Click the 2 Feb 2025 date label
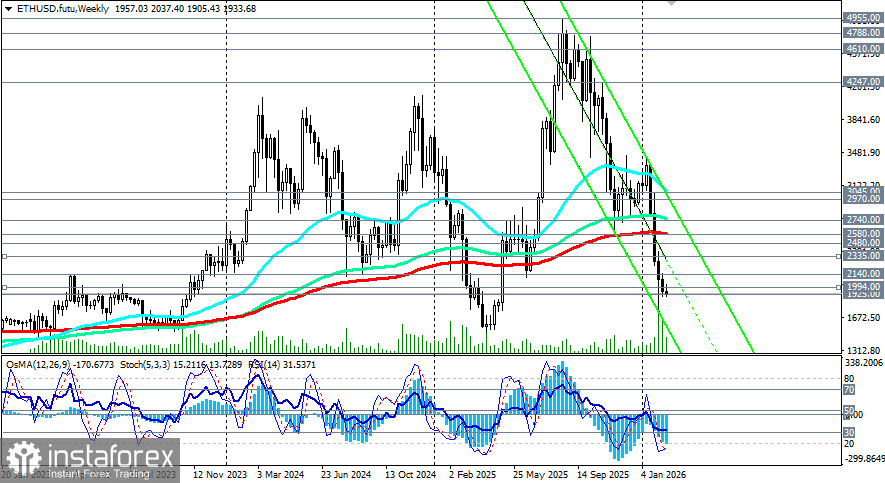Image resolution: width=885 pixels, height=483 pixels. point(472,475)
